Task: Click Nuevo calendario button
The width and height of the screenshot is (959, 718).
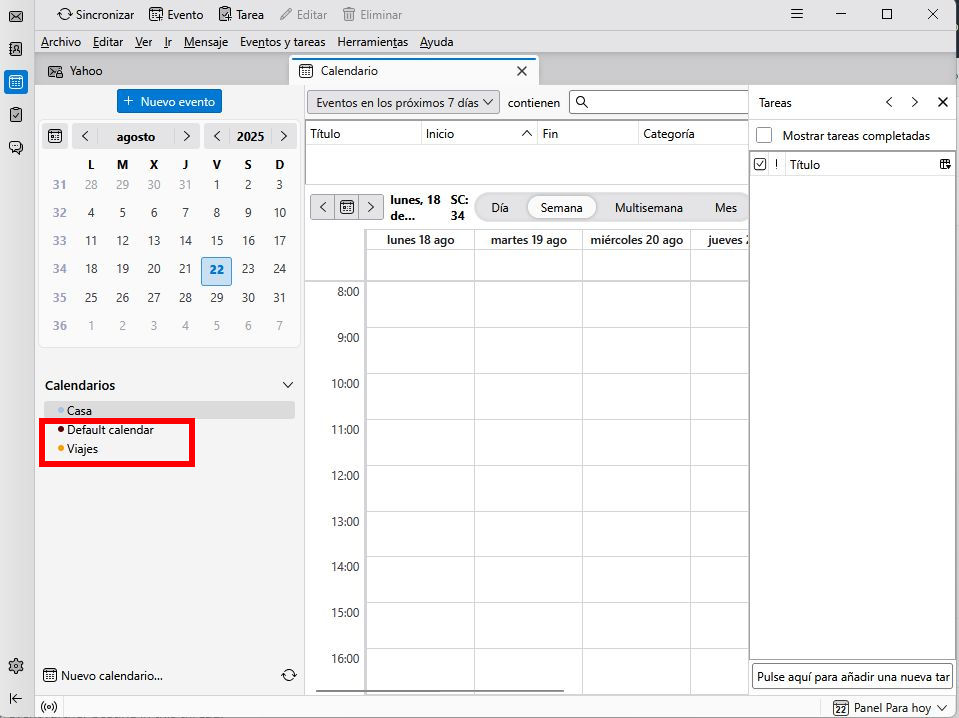Action: pyautogui.click(x=103, y=676)
